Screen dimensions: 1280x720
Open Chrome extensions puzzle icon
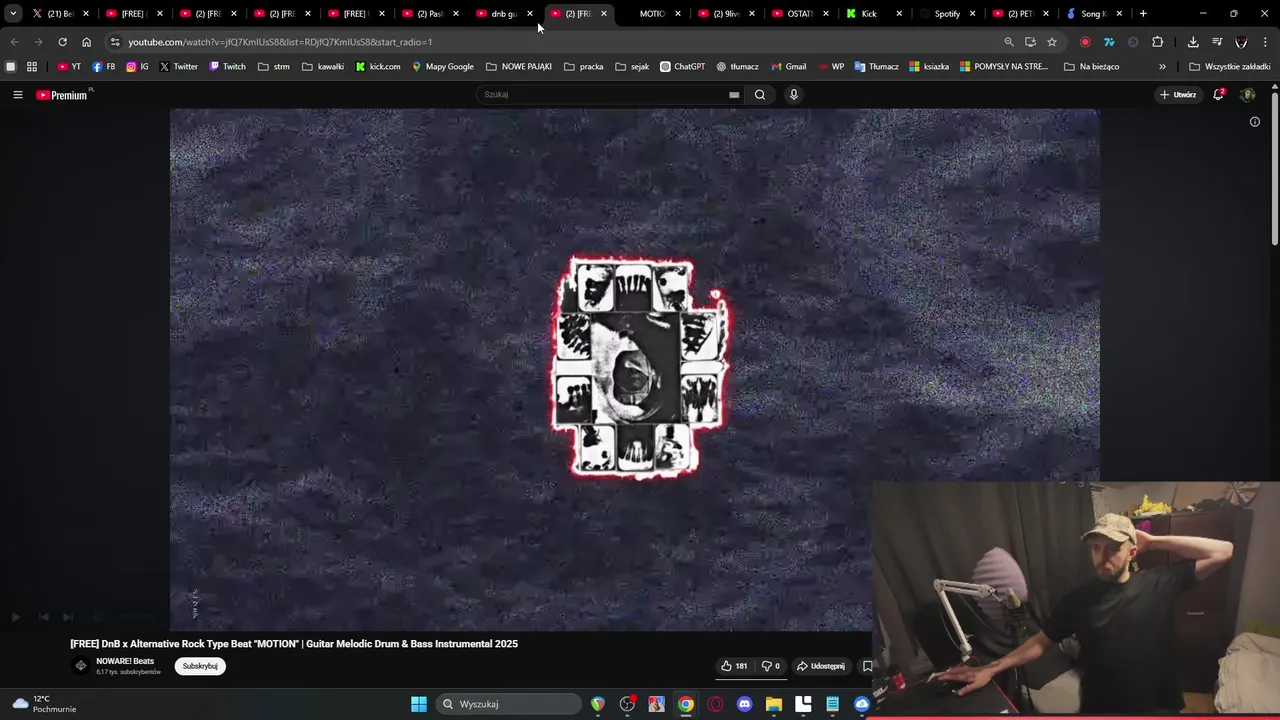click(1157, 42)
